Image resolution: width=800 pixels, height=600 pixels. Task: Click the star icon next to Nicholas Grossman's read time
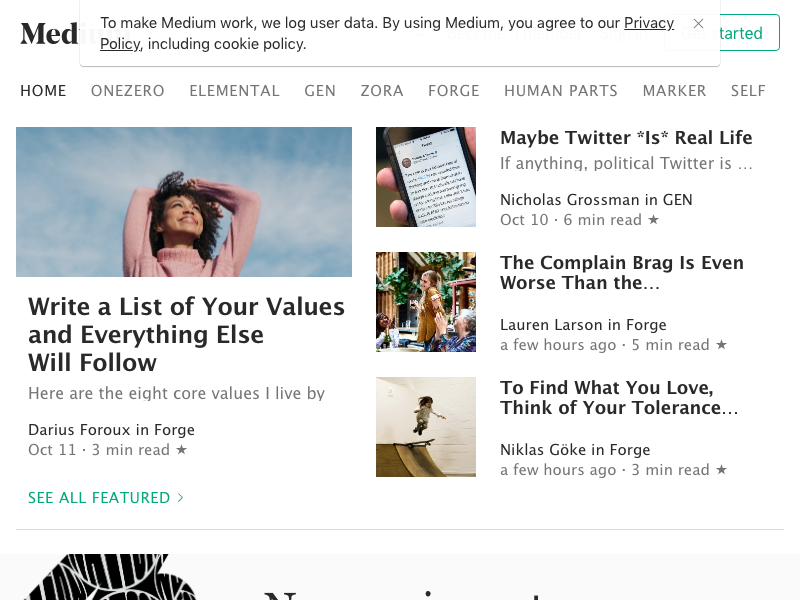click(654, 219)
